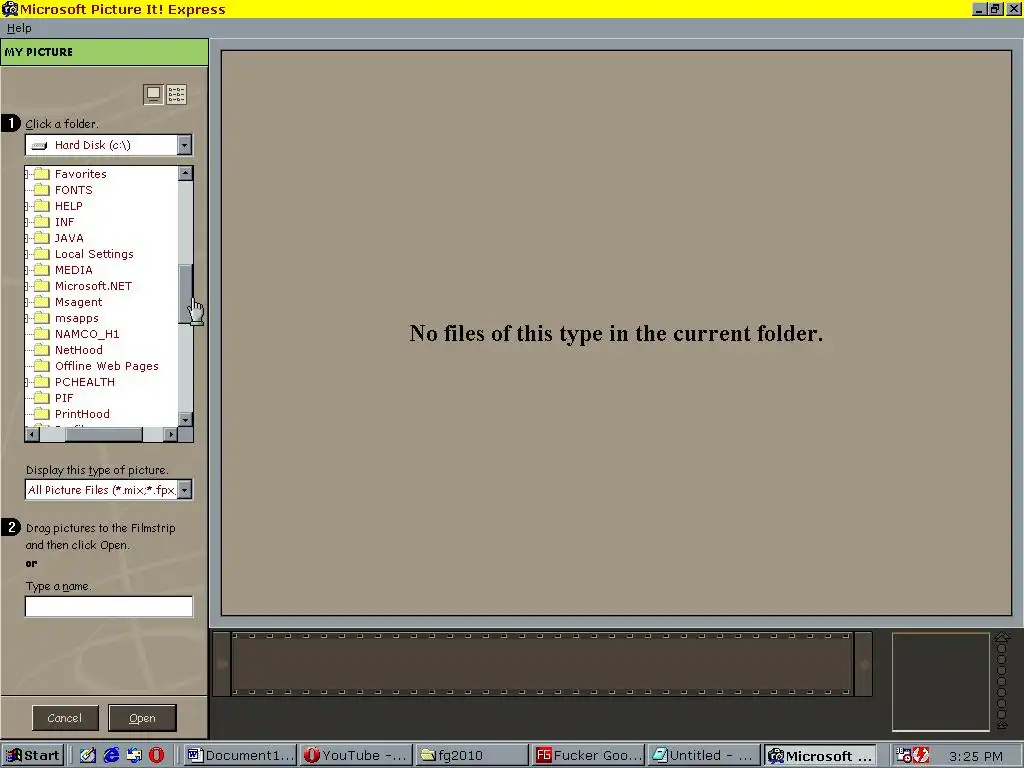Screen dimensions: 1024x768
Task: Click the filmstrip right scroll arrow
Action: point(863,664)
